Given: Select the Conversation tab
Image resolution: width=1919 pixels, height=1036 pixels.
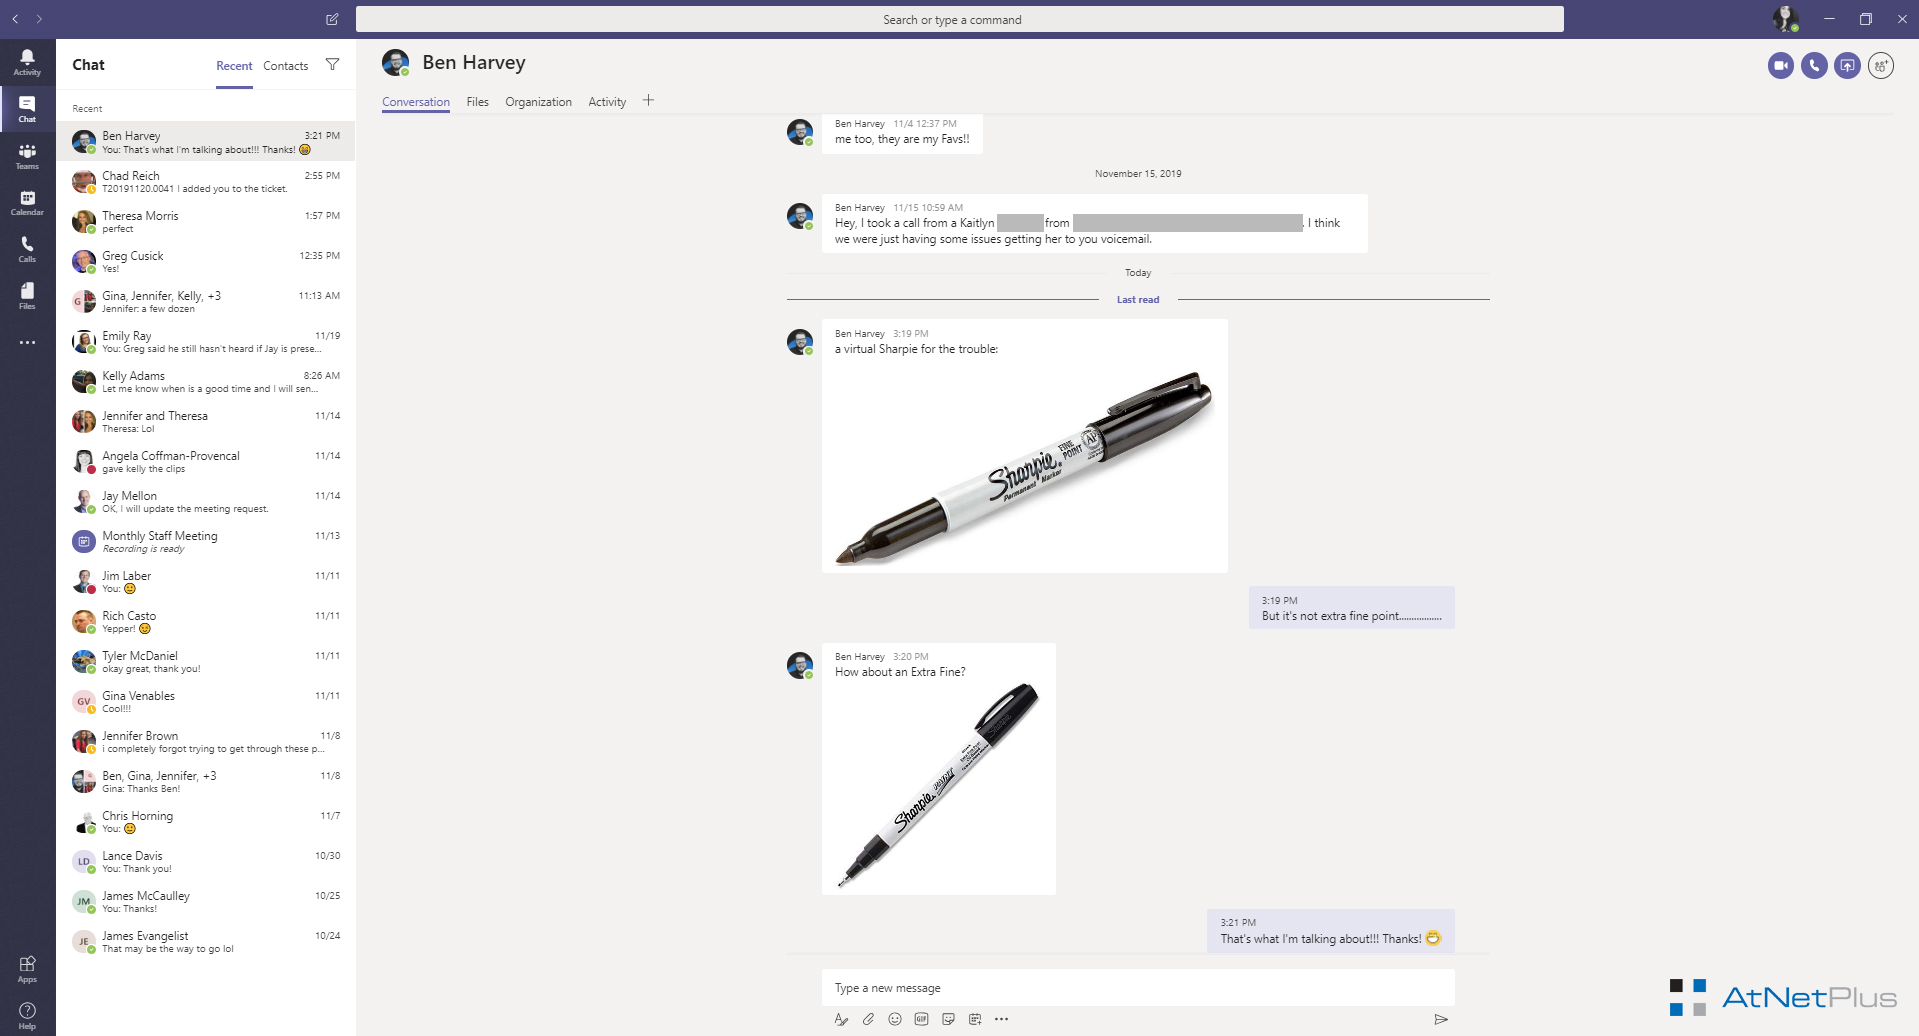Looking at the screenshot, I should tap(416, 102).
